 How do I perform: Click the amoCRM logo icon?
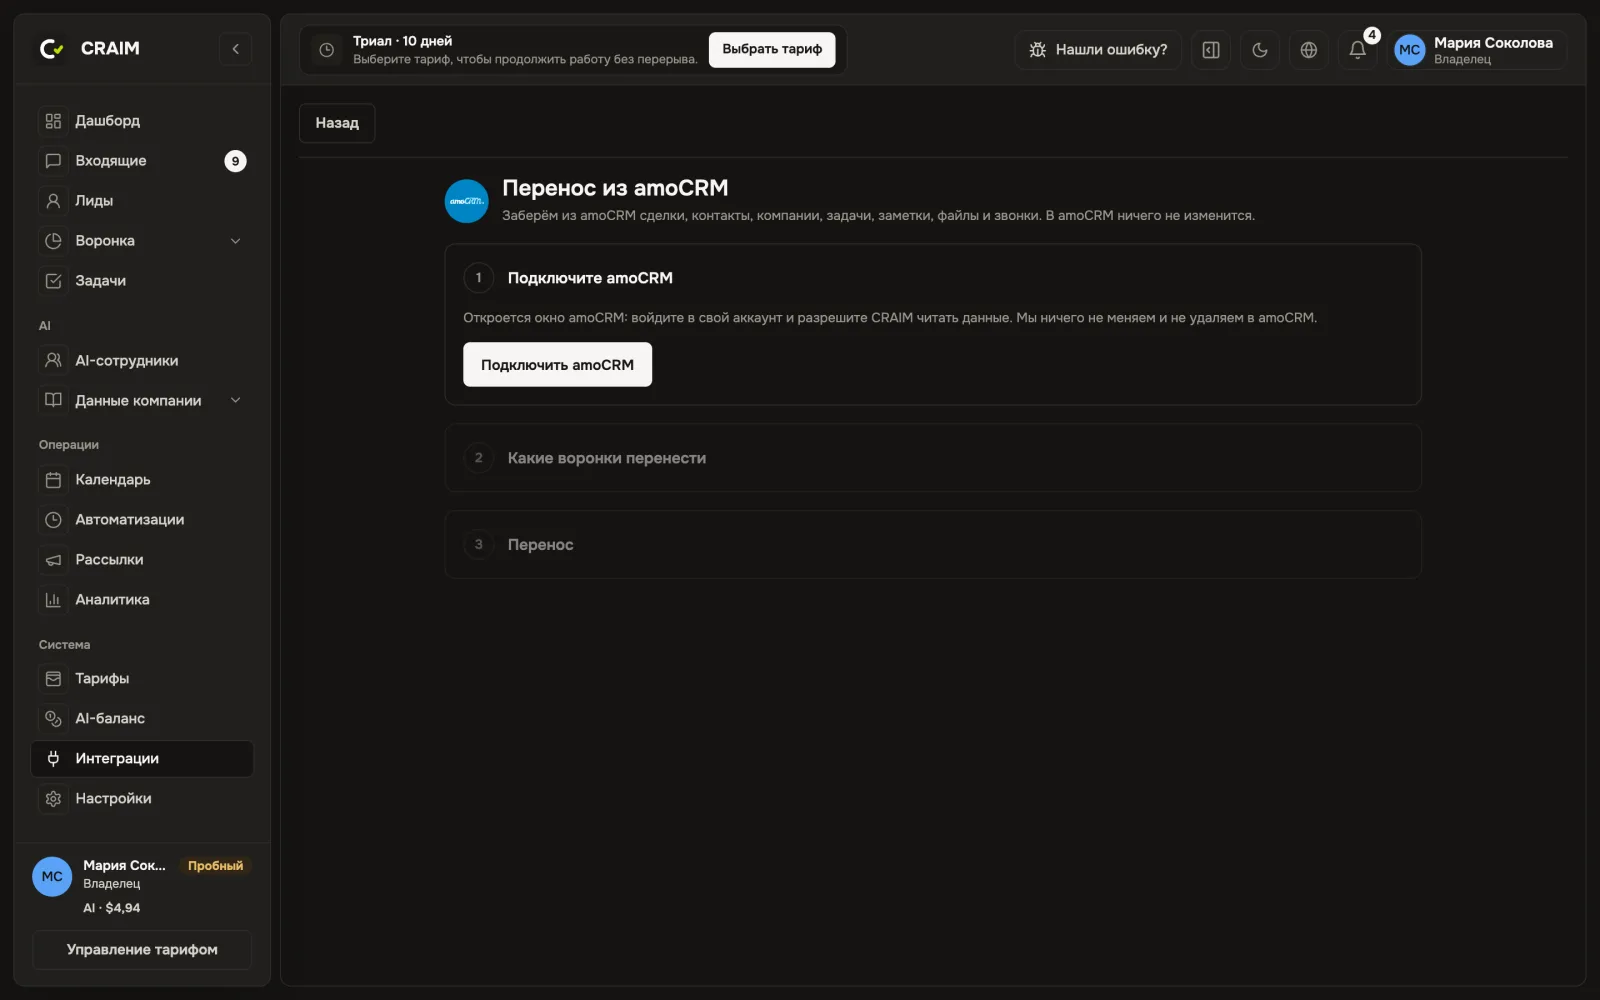[466, 201]
